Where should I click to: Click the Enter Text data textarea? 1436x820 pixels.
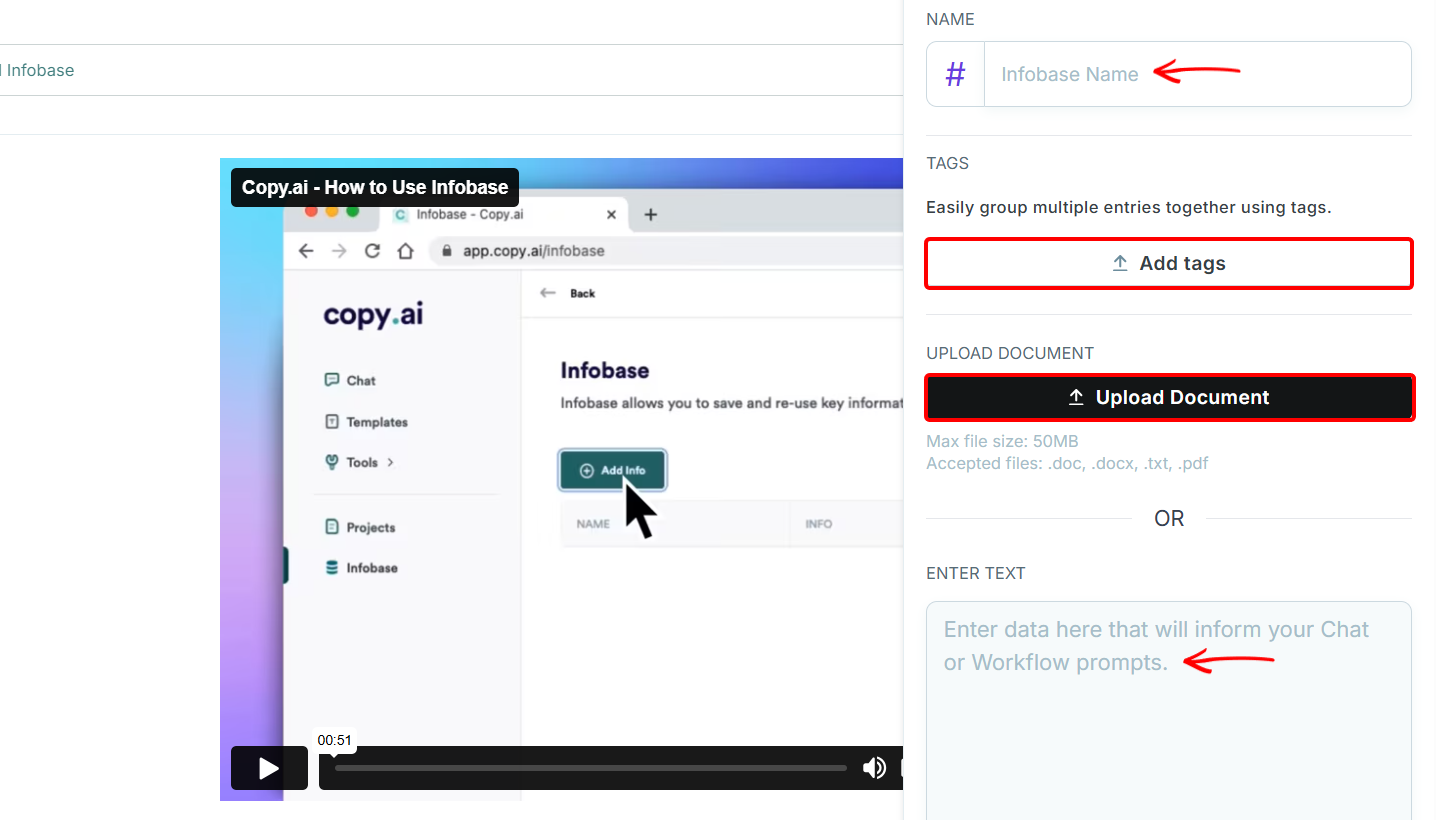click(x=1169, y=710)
